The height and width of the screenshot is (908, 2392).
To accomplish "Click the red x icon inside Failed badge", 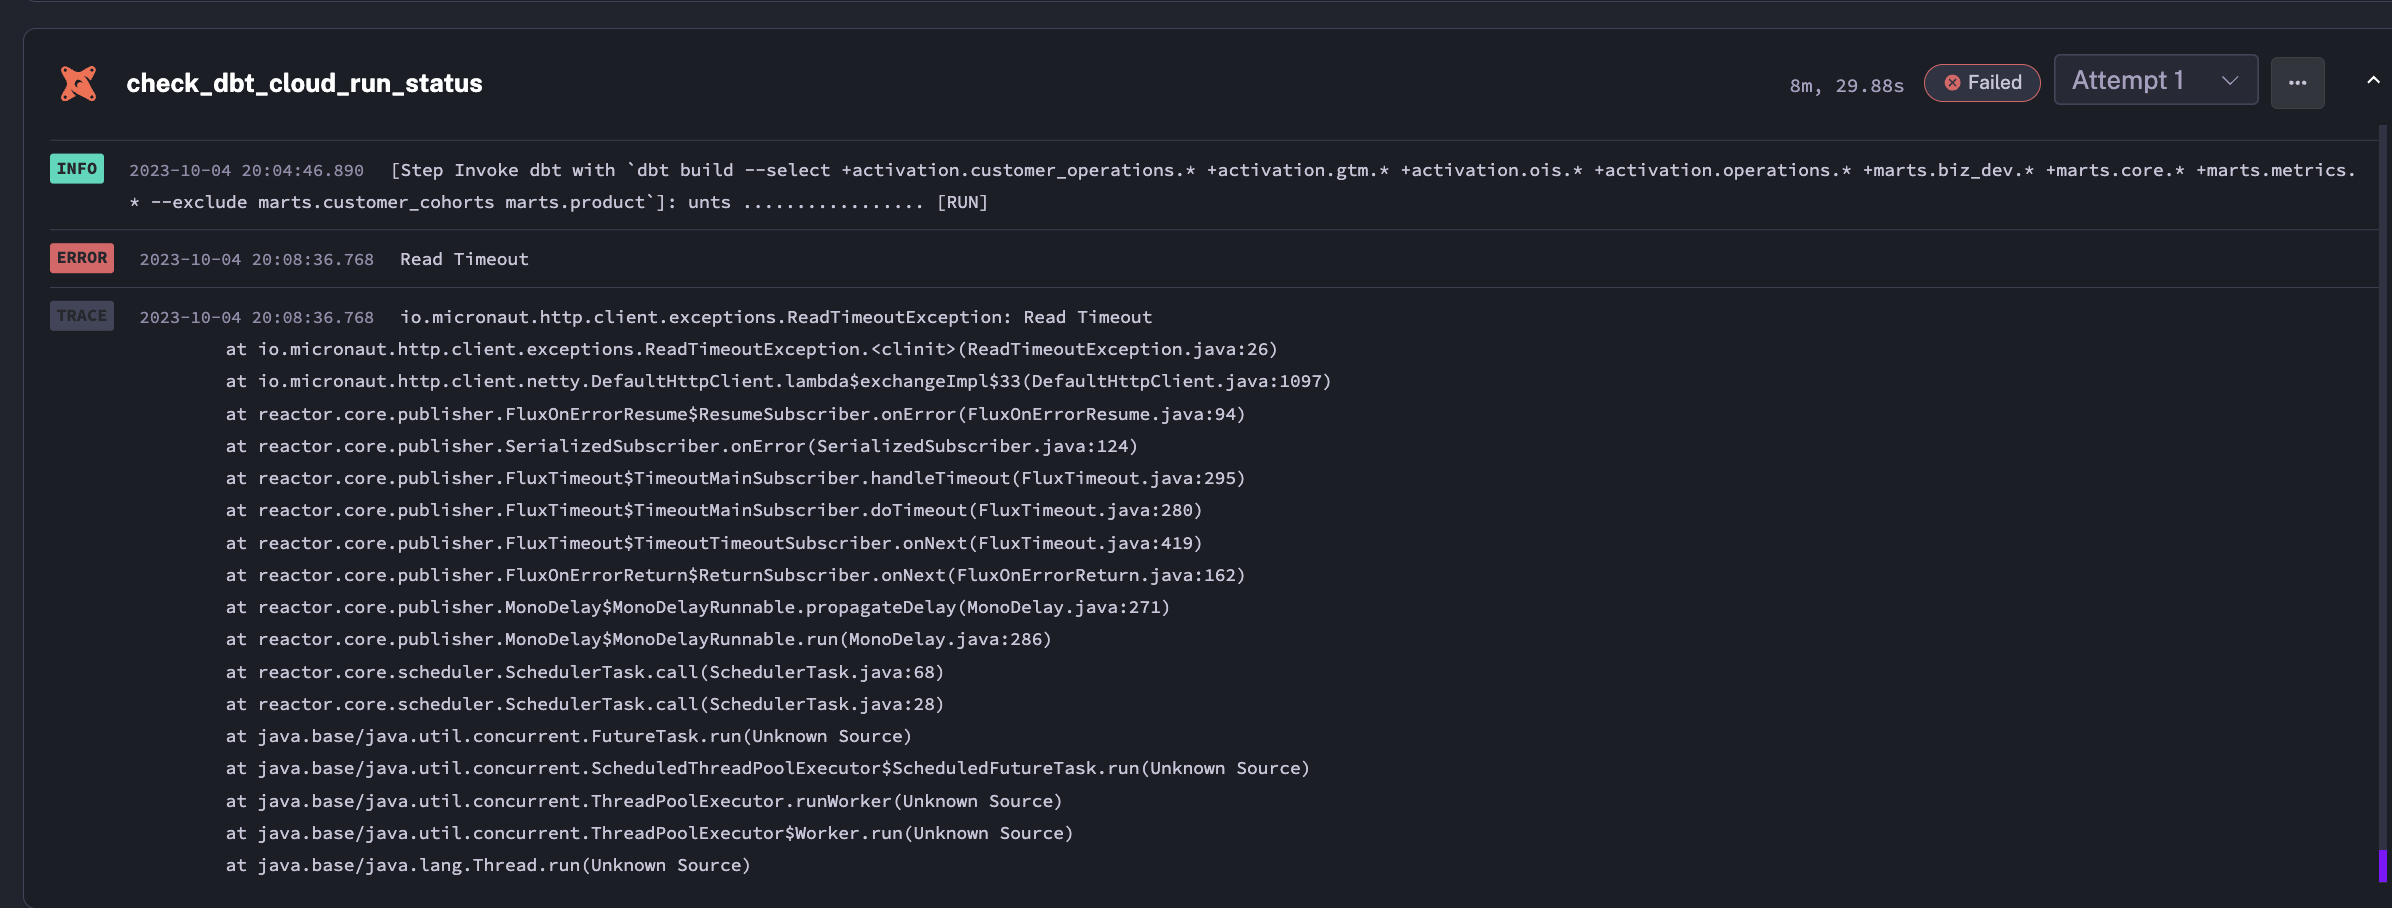I will (x=1954, y=83).
